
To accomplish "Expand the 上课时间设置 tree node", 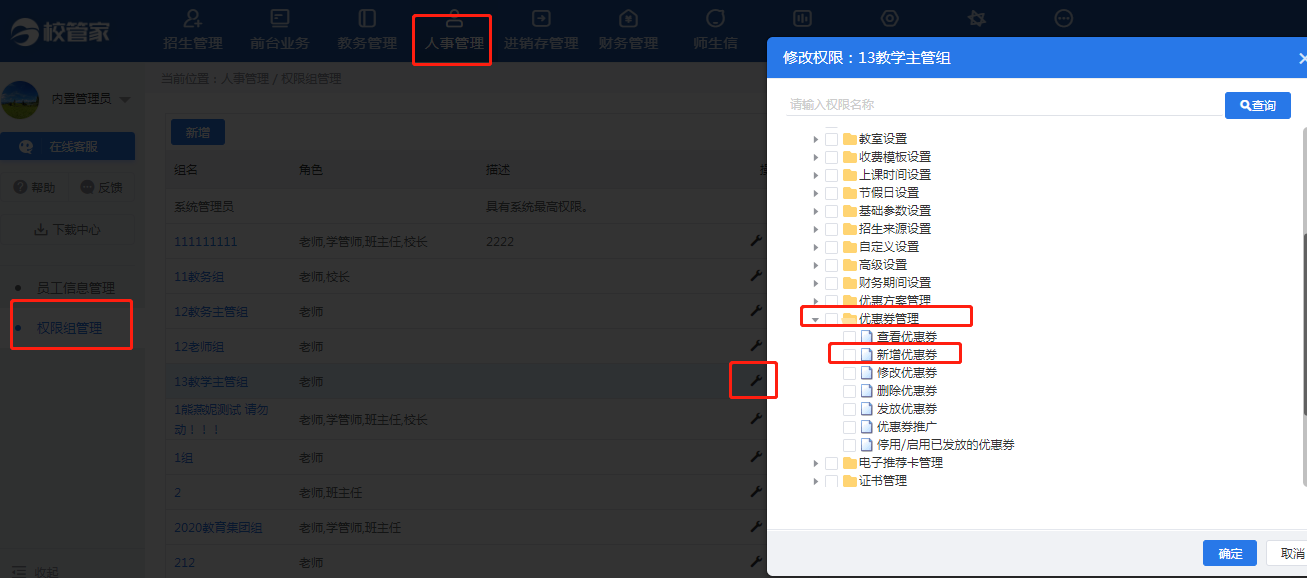I will tap(816, 175).
